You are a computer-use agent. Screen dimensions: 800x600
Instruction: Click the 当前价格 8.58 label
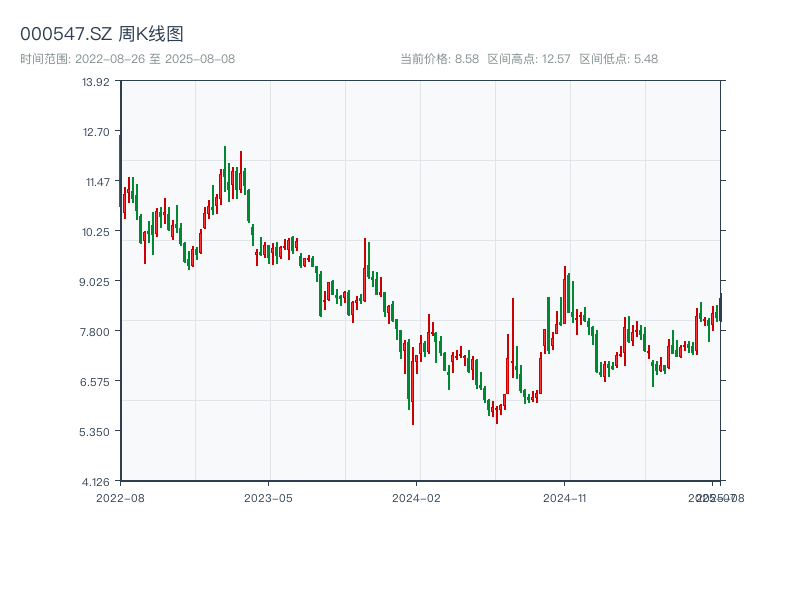(x=439, y=59)
